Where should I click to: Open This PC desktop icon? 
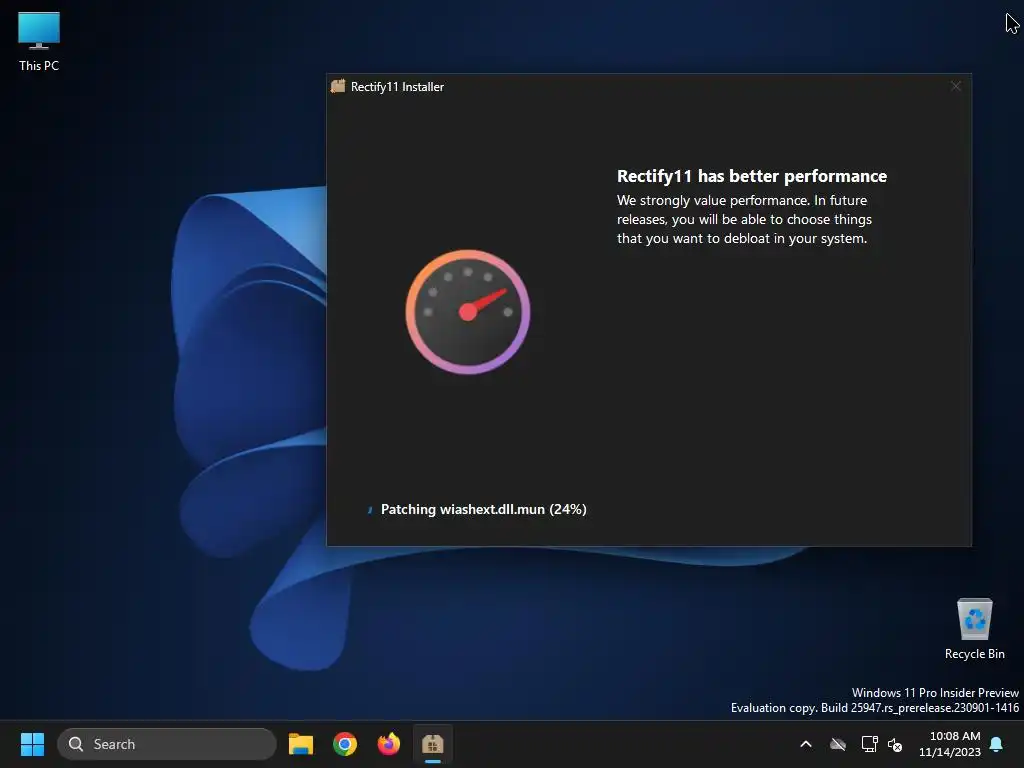[x=39, y=41]
